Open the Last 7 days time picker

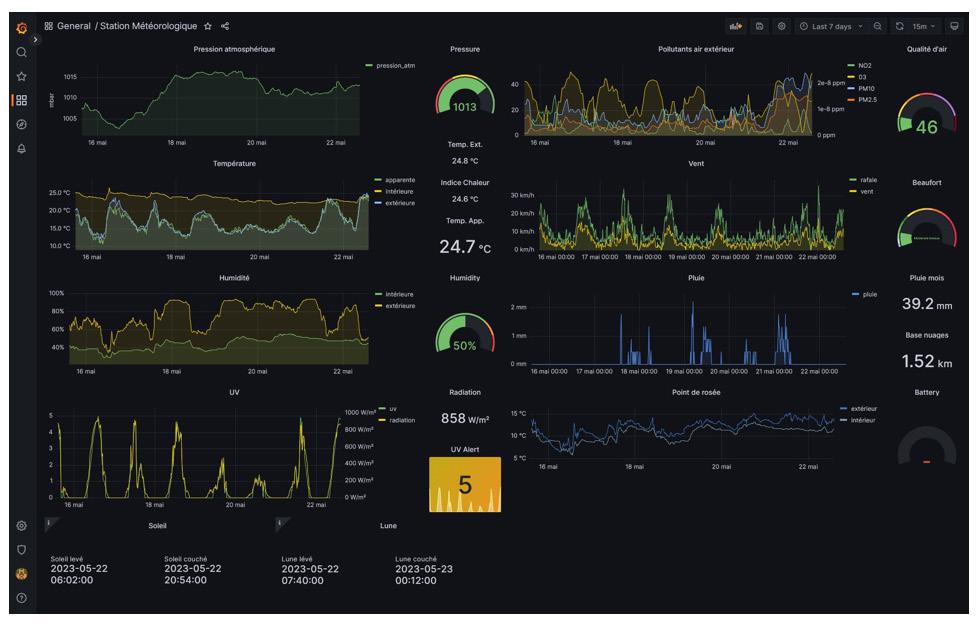(832, 26)
